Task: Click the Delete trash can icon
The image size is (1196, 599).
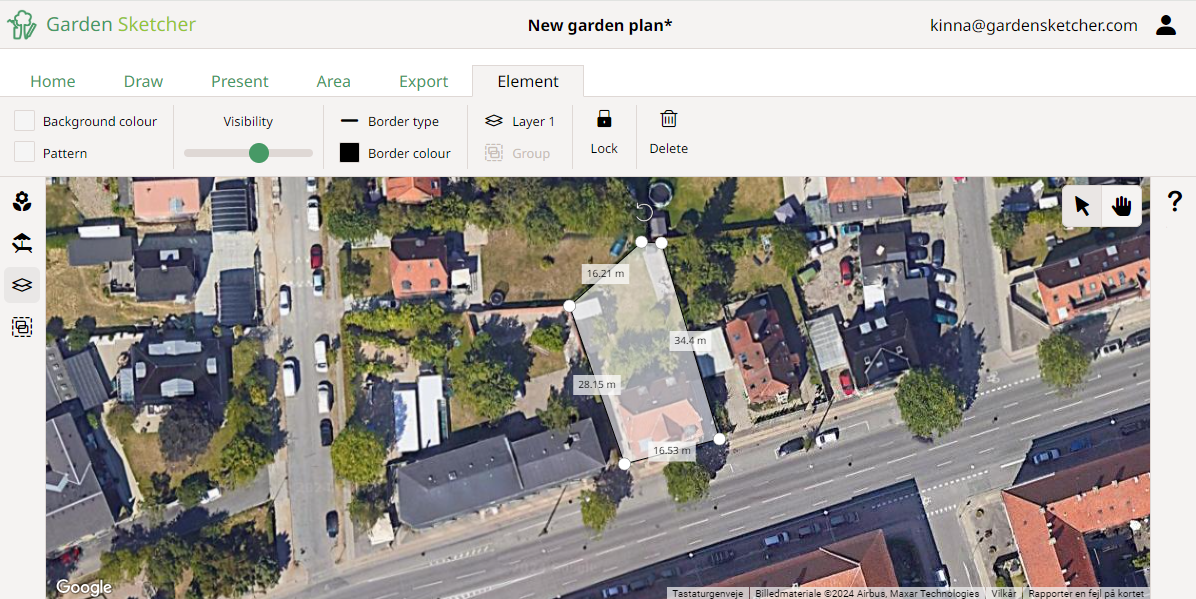Action: tap(668, 119)
